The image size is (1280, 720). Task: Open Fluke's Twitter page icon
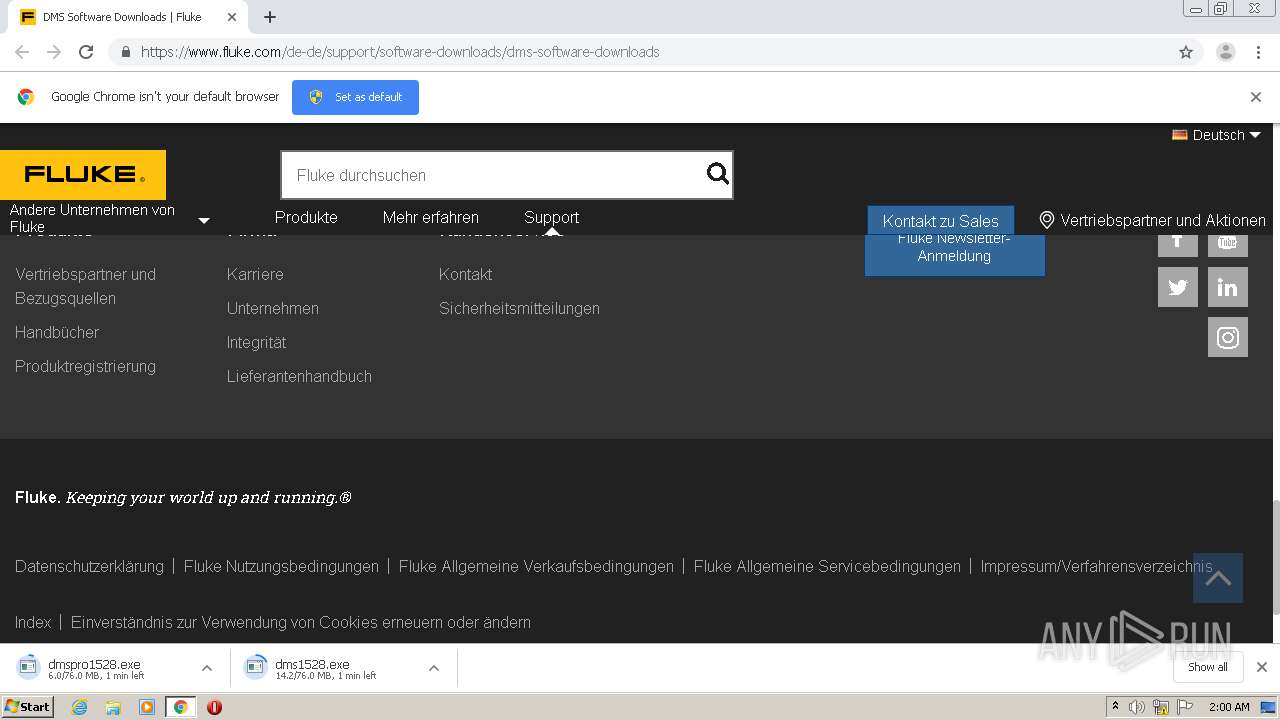1178,287
